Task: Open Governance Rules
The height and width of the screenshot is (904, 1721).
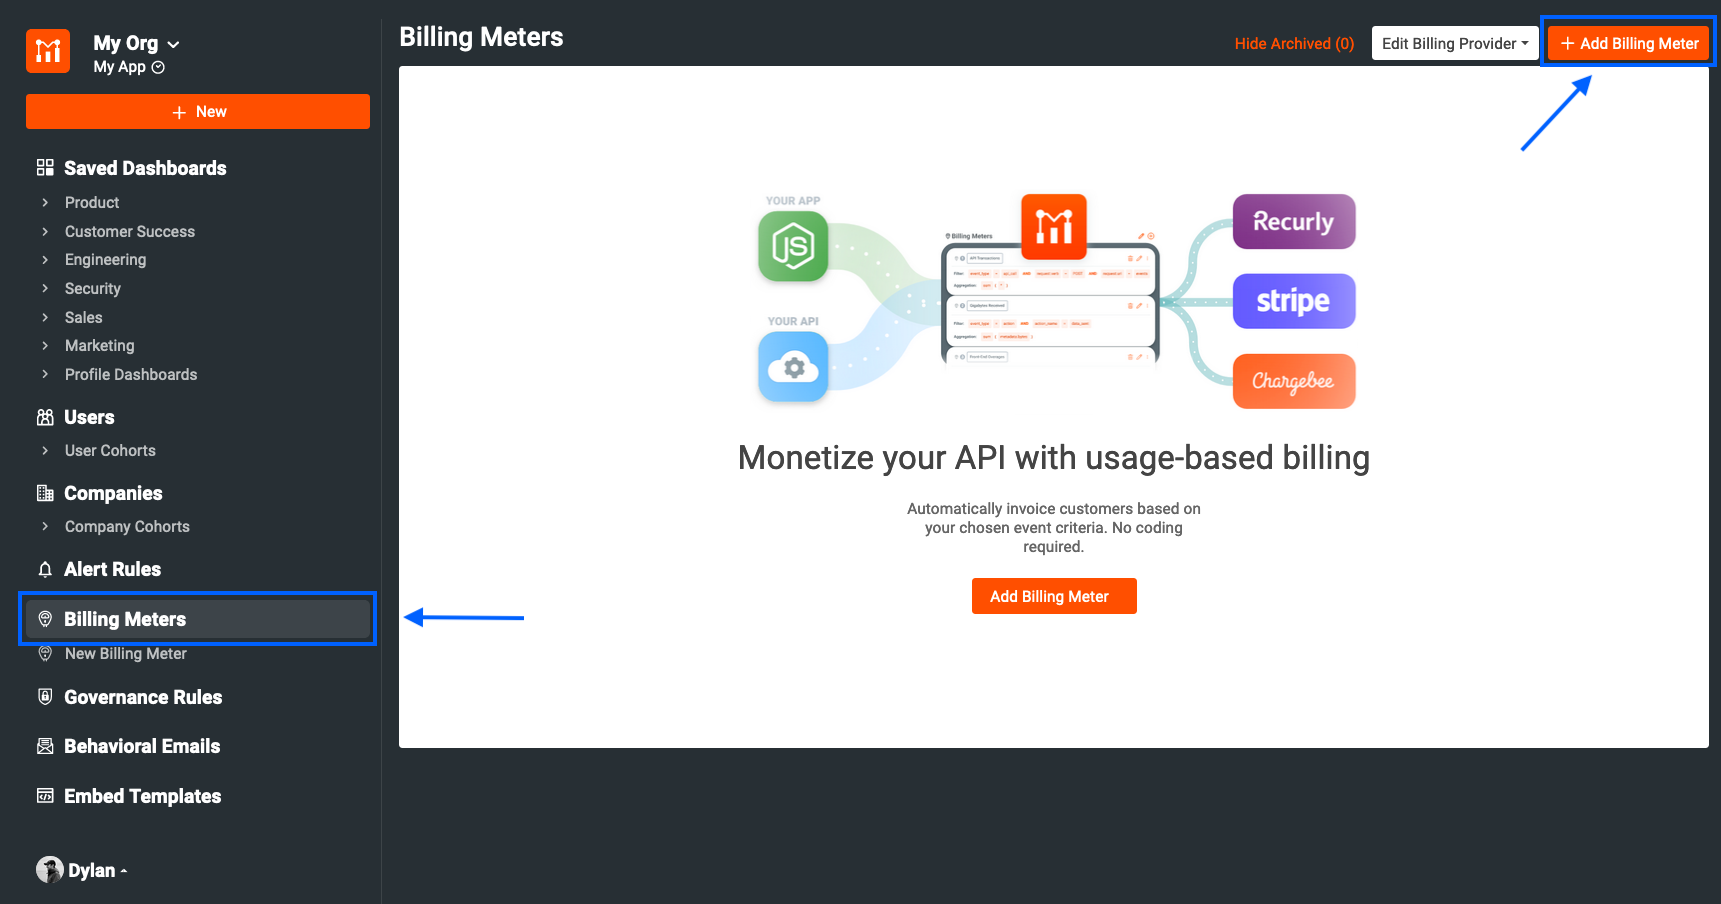Action: (x=143, y=697)
